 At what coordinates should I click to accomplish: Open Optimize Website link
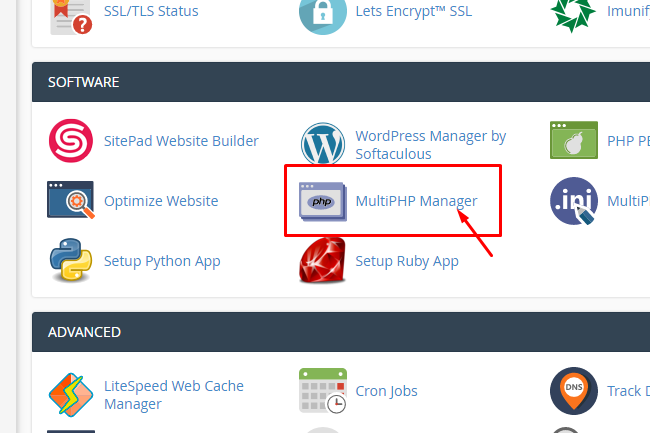point(161,201)
